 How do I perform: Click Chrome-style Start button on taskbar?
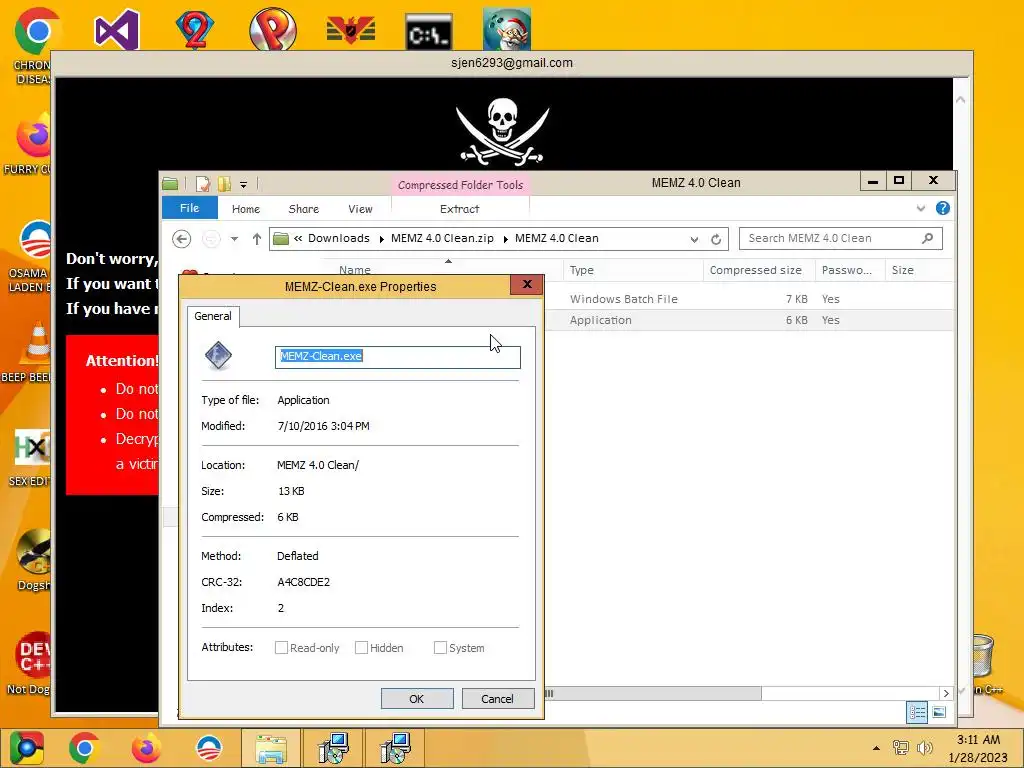[x=26, y=748]
